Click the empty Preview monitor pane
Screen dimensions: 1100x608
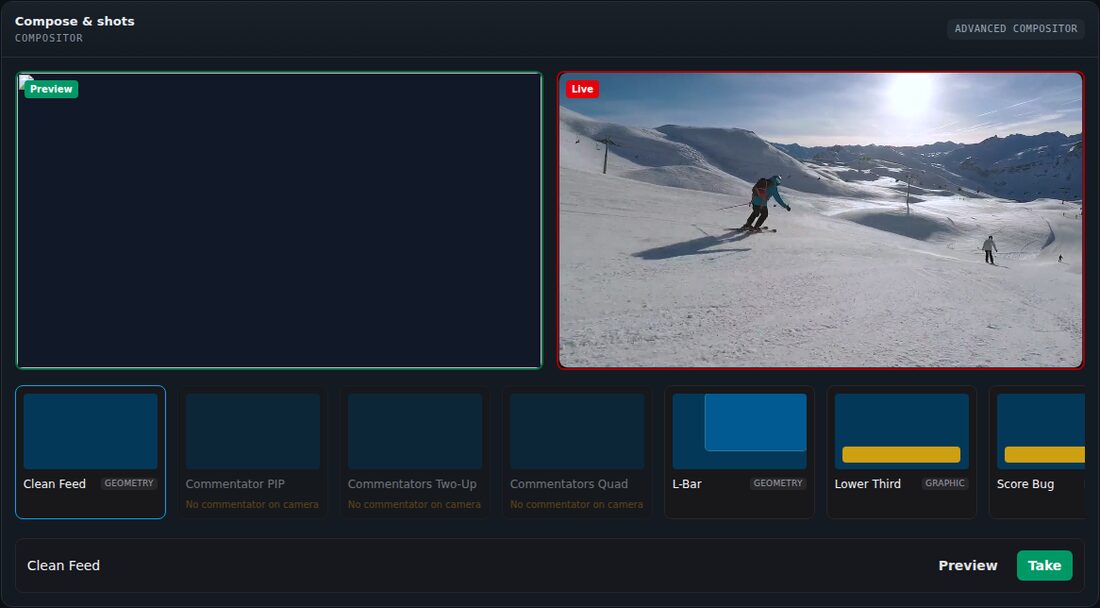[279, 220]
